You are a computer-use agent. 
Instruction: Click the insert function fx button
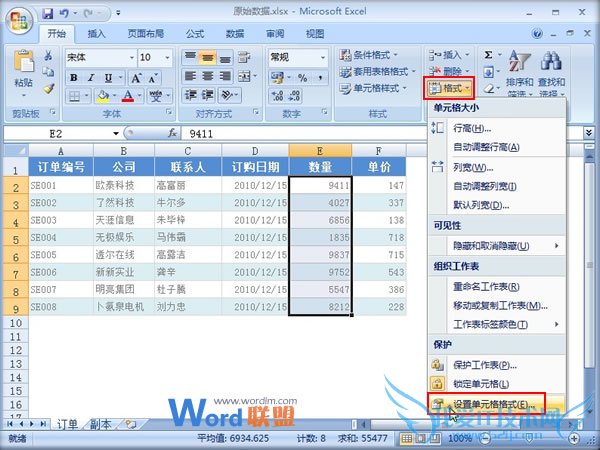point(173,133)
